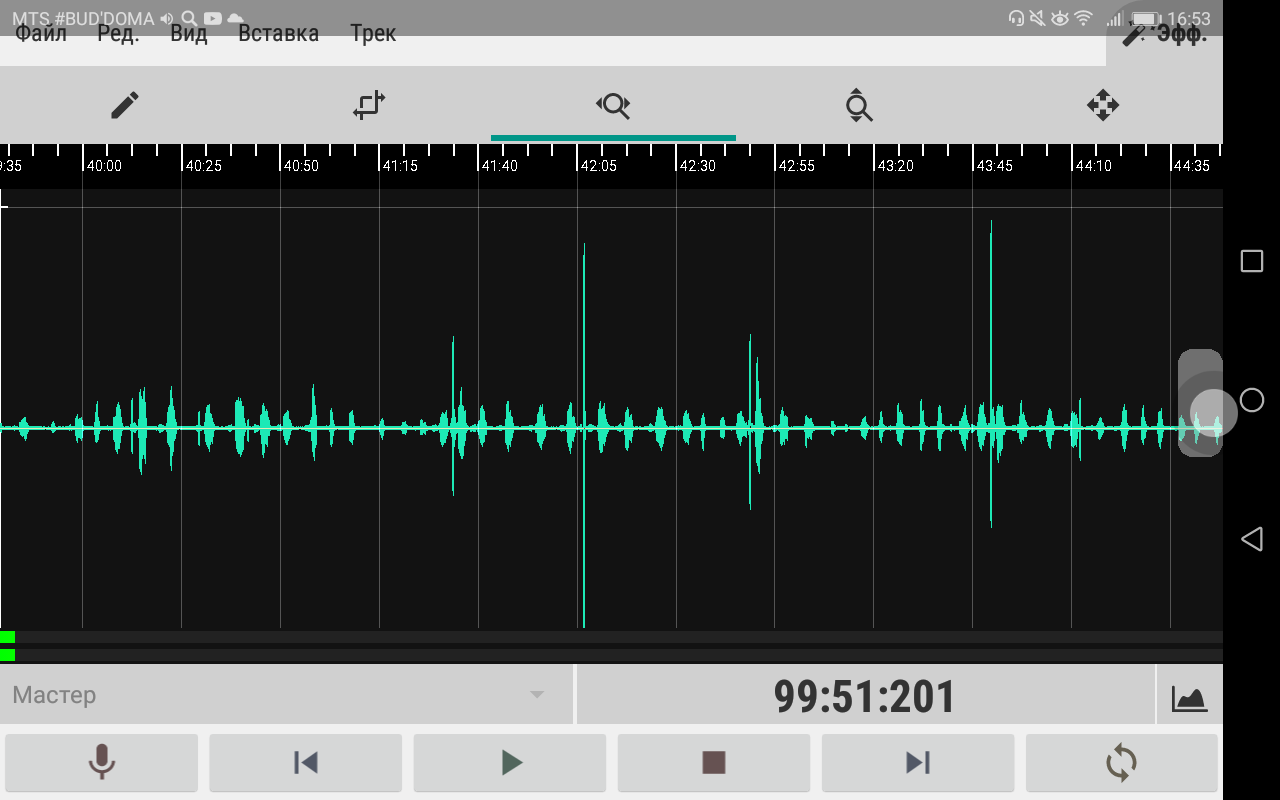Open the spectrum graph view icon
This screenshot has width=1280, height=800.
1190,697
